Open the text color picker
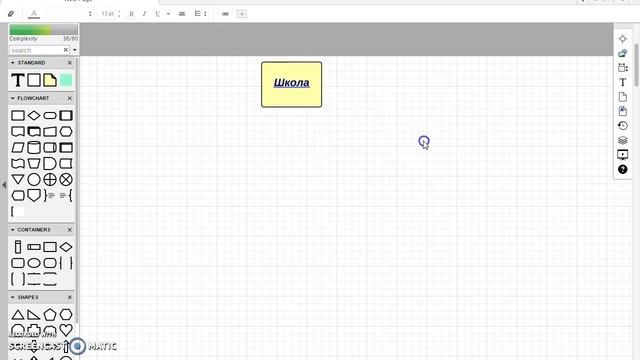 34,14
